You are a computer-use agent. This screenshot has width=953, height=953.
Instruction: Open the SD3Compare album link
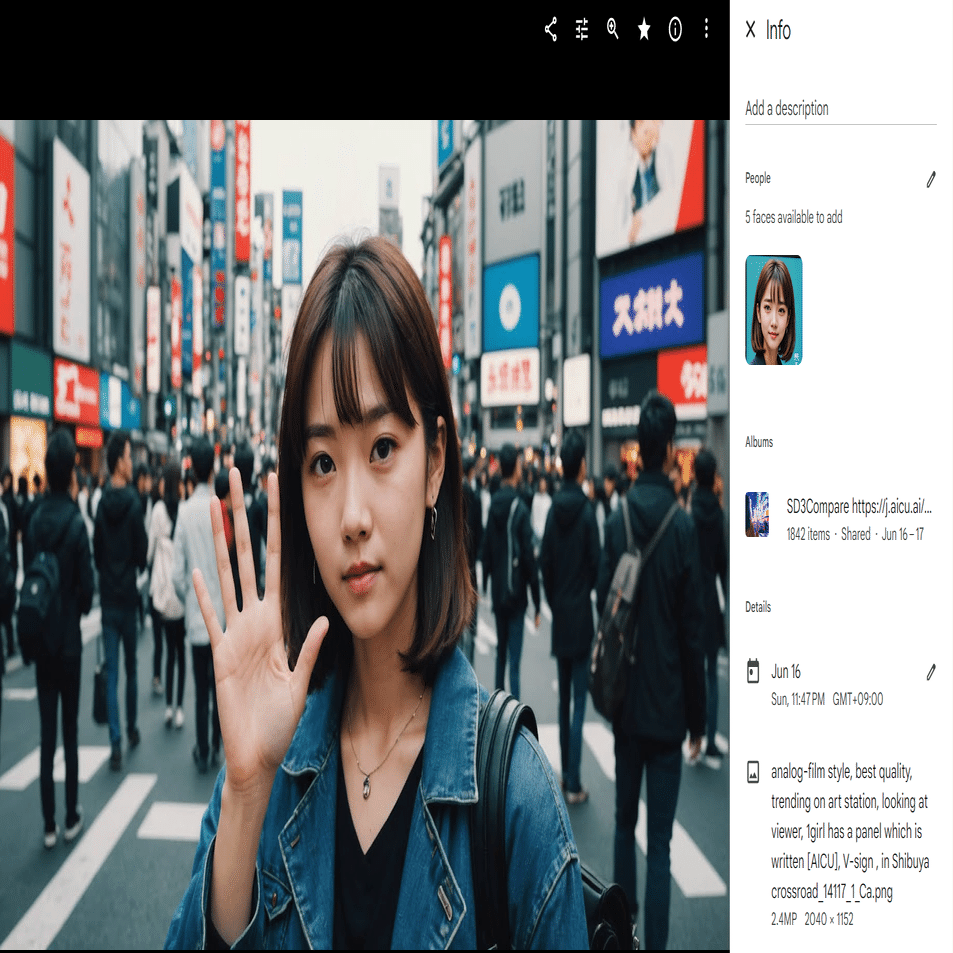pyautogui.click(x=859, y=506)
